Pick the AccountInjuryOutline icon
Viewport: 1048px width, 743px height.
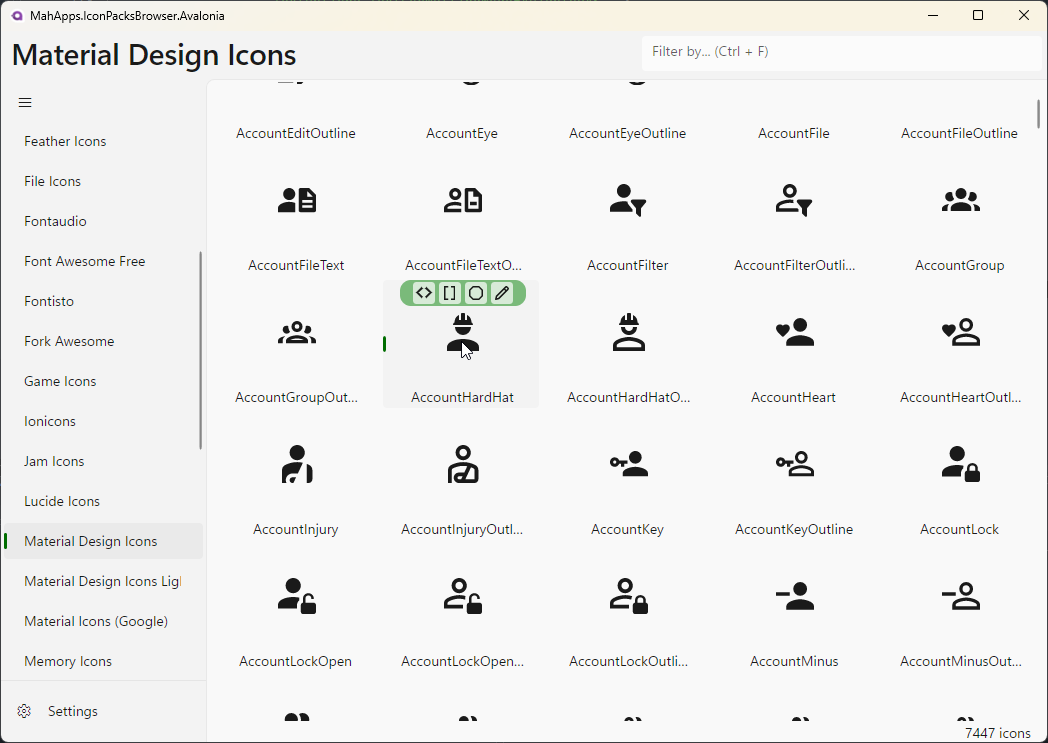[x=463, y=464]
